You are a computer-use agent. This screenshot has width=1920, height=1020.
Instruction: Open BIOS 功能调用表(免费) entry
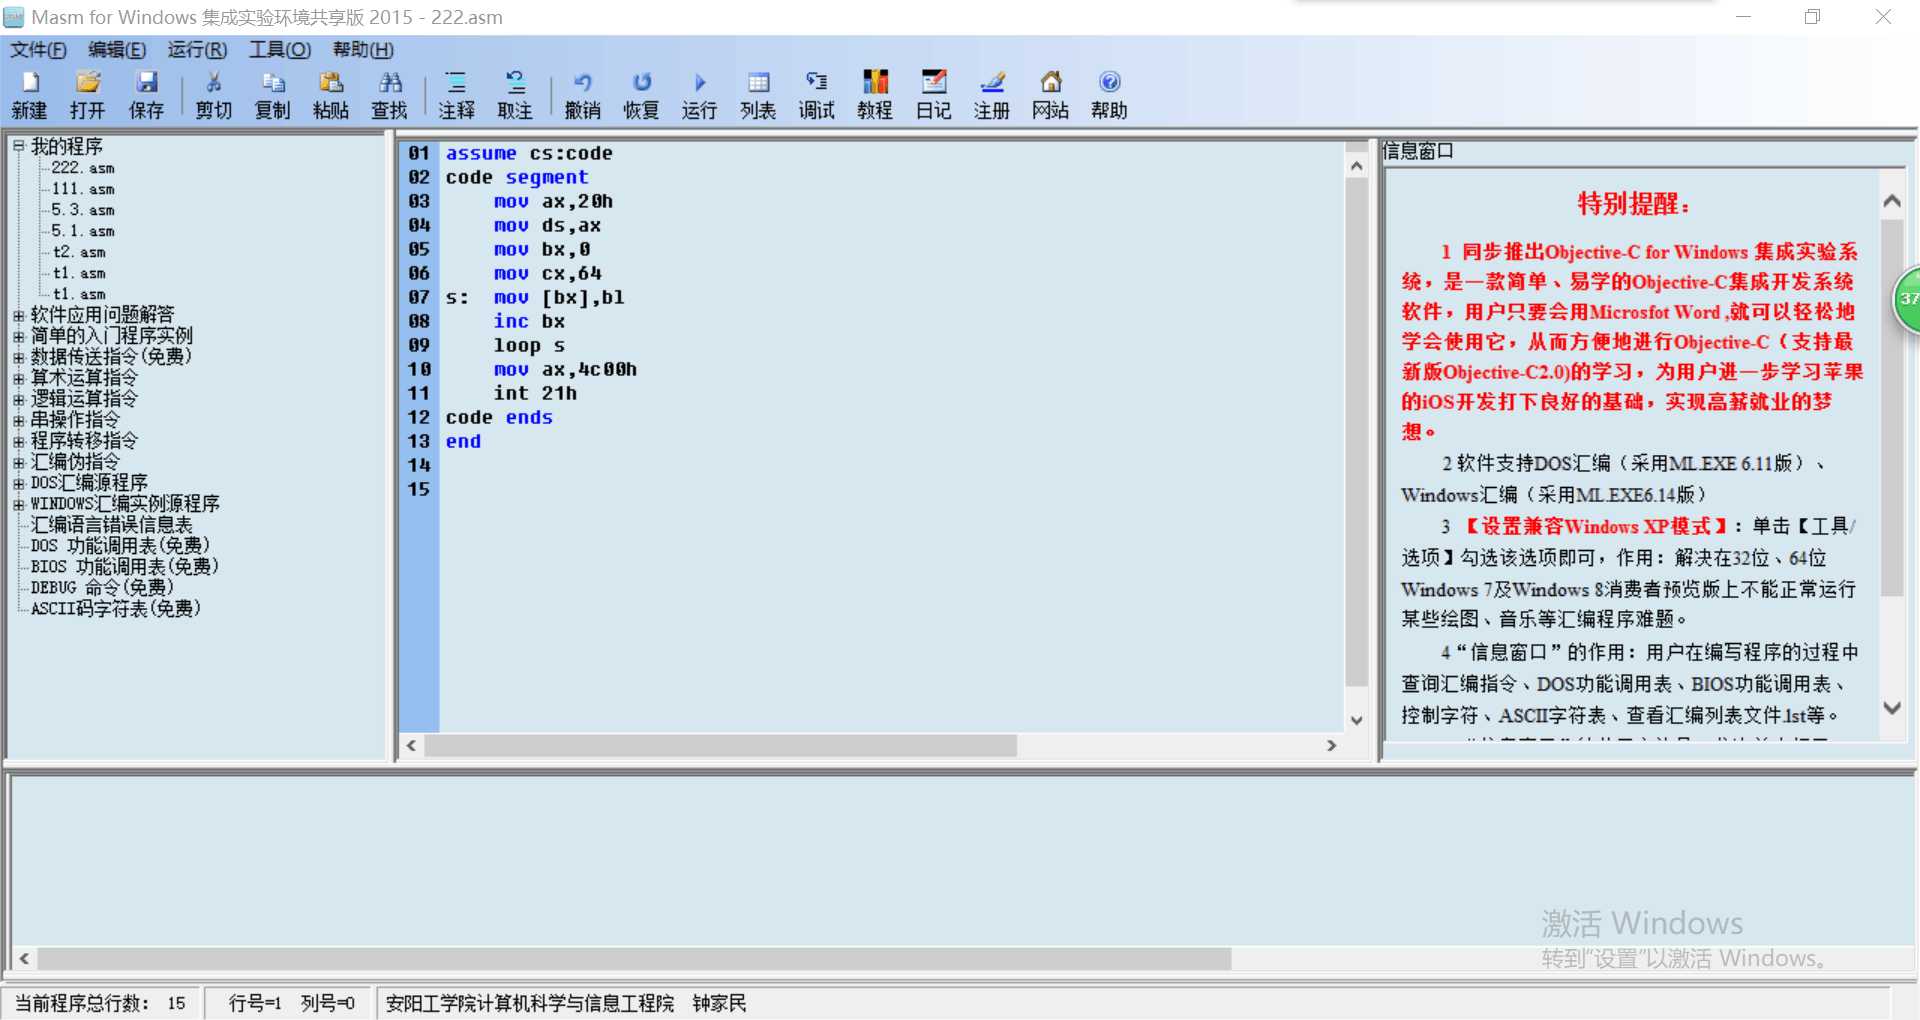[125, 567]
